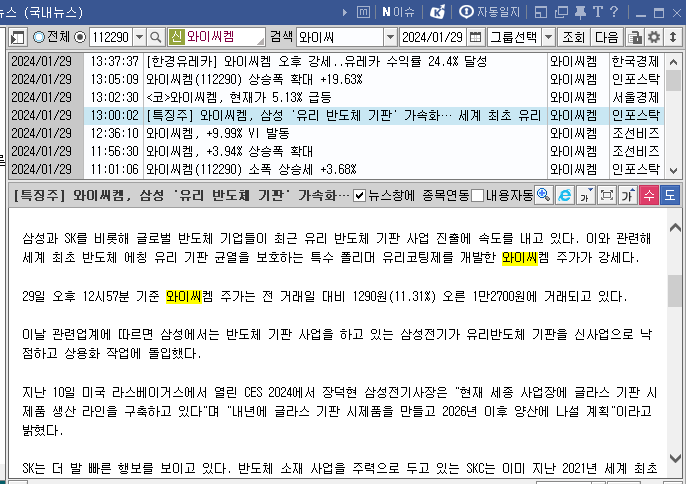Click the icon between 다음 and the gear

coord(634,37)
